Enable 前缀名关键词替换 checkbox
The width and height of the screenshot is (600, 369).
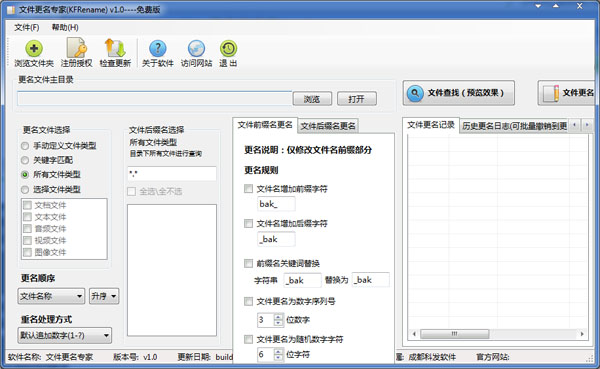(248, 263)
